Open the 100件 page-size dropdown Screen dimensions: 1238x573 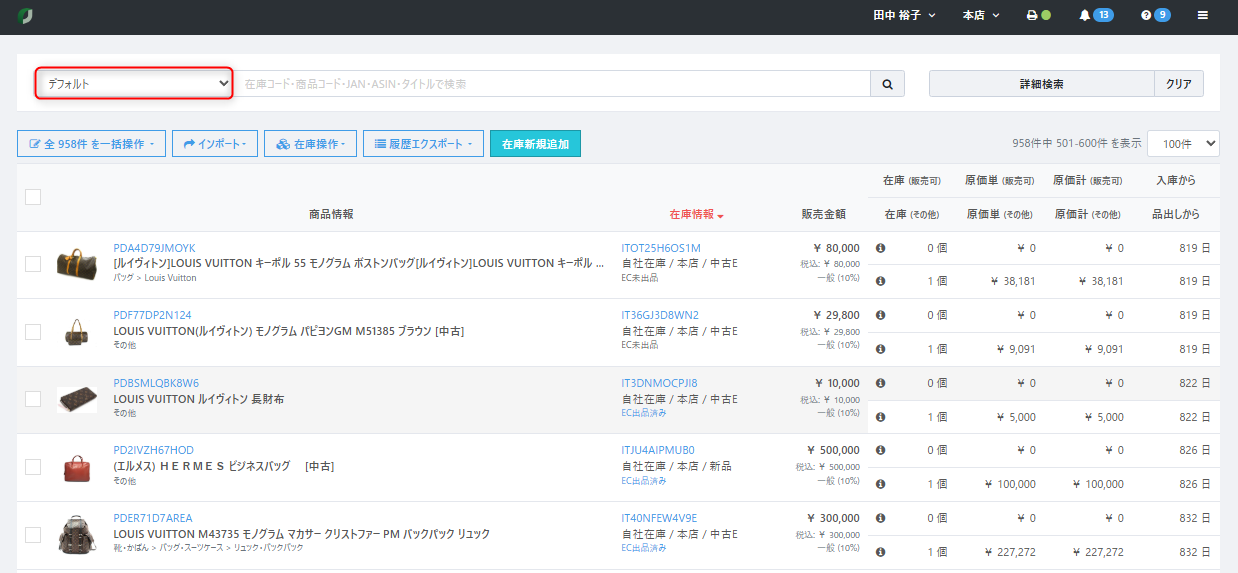[x=1183, y=144]
